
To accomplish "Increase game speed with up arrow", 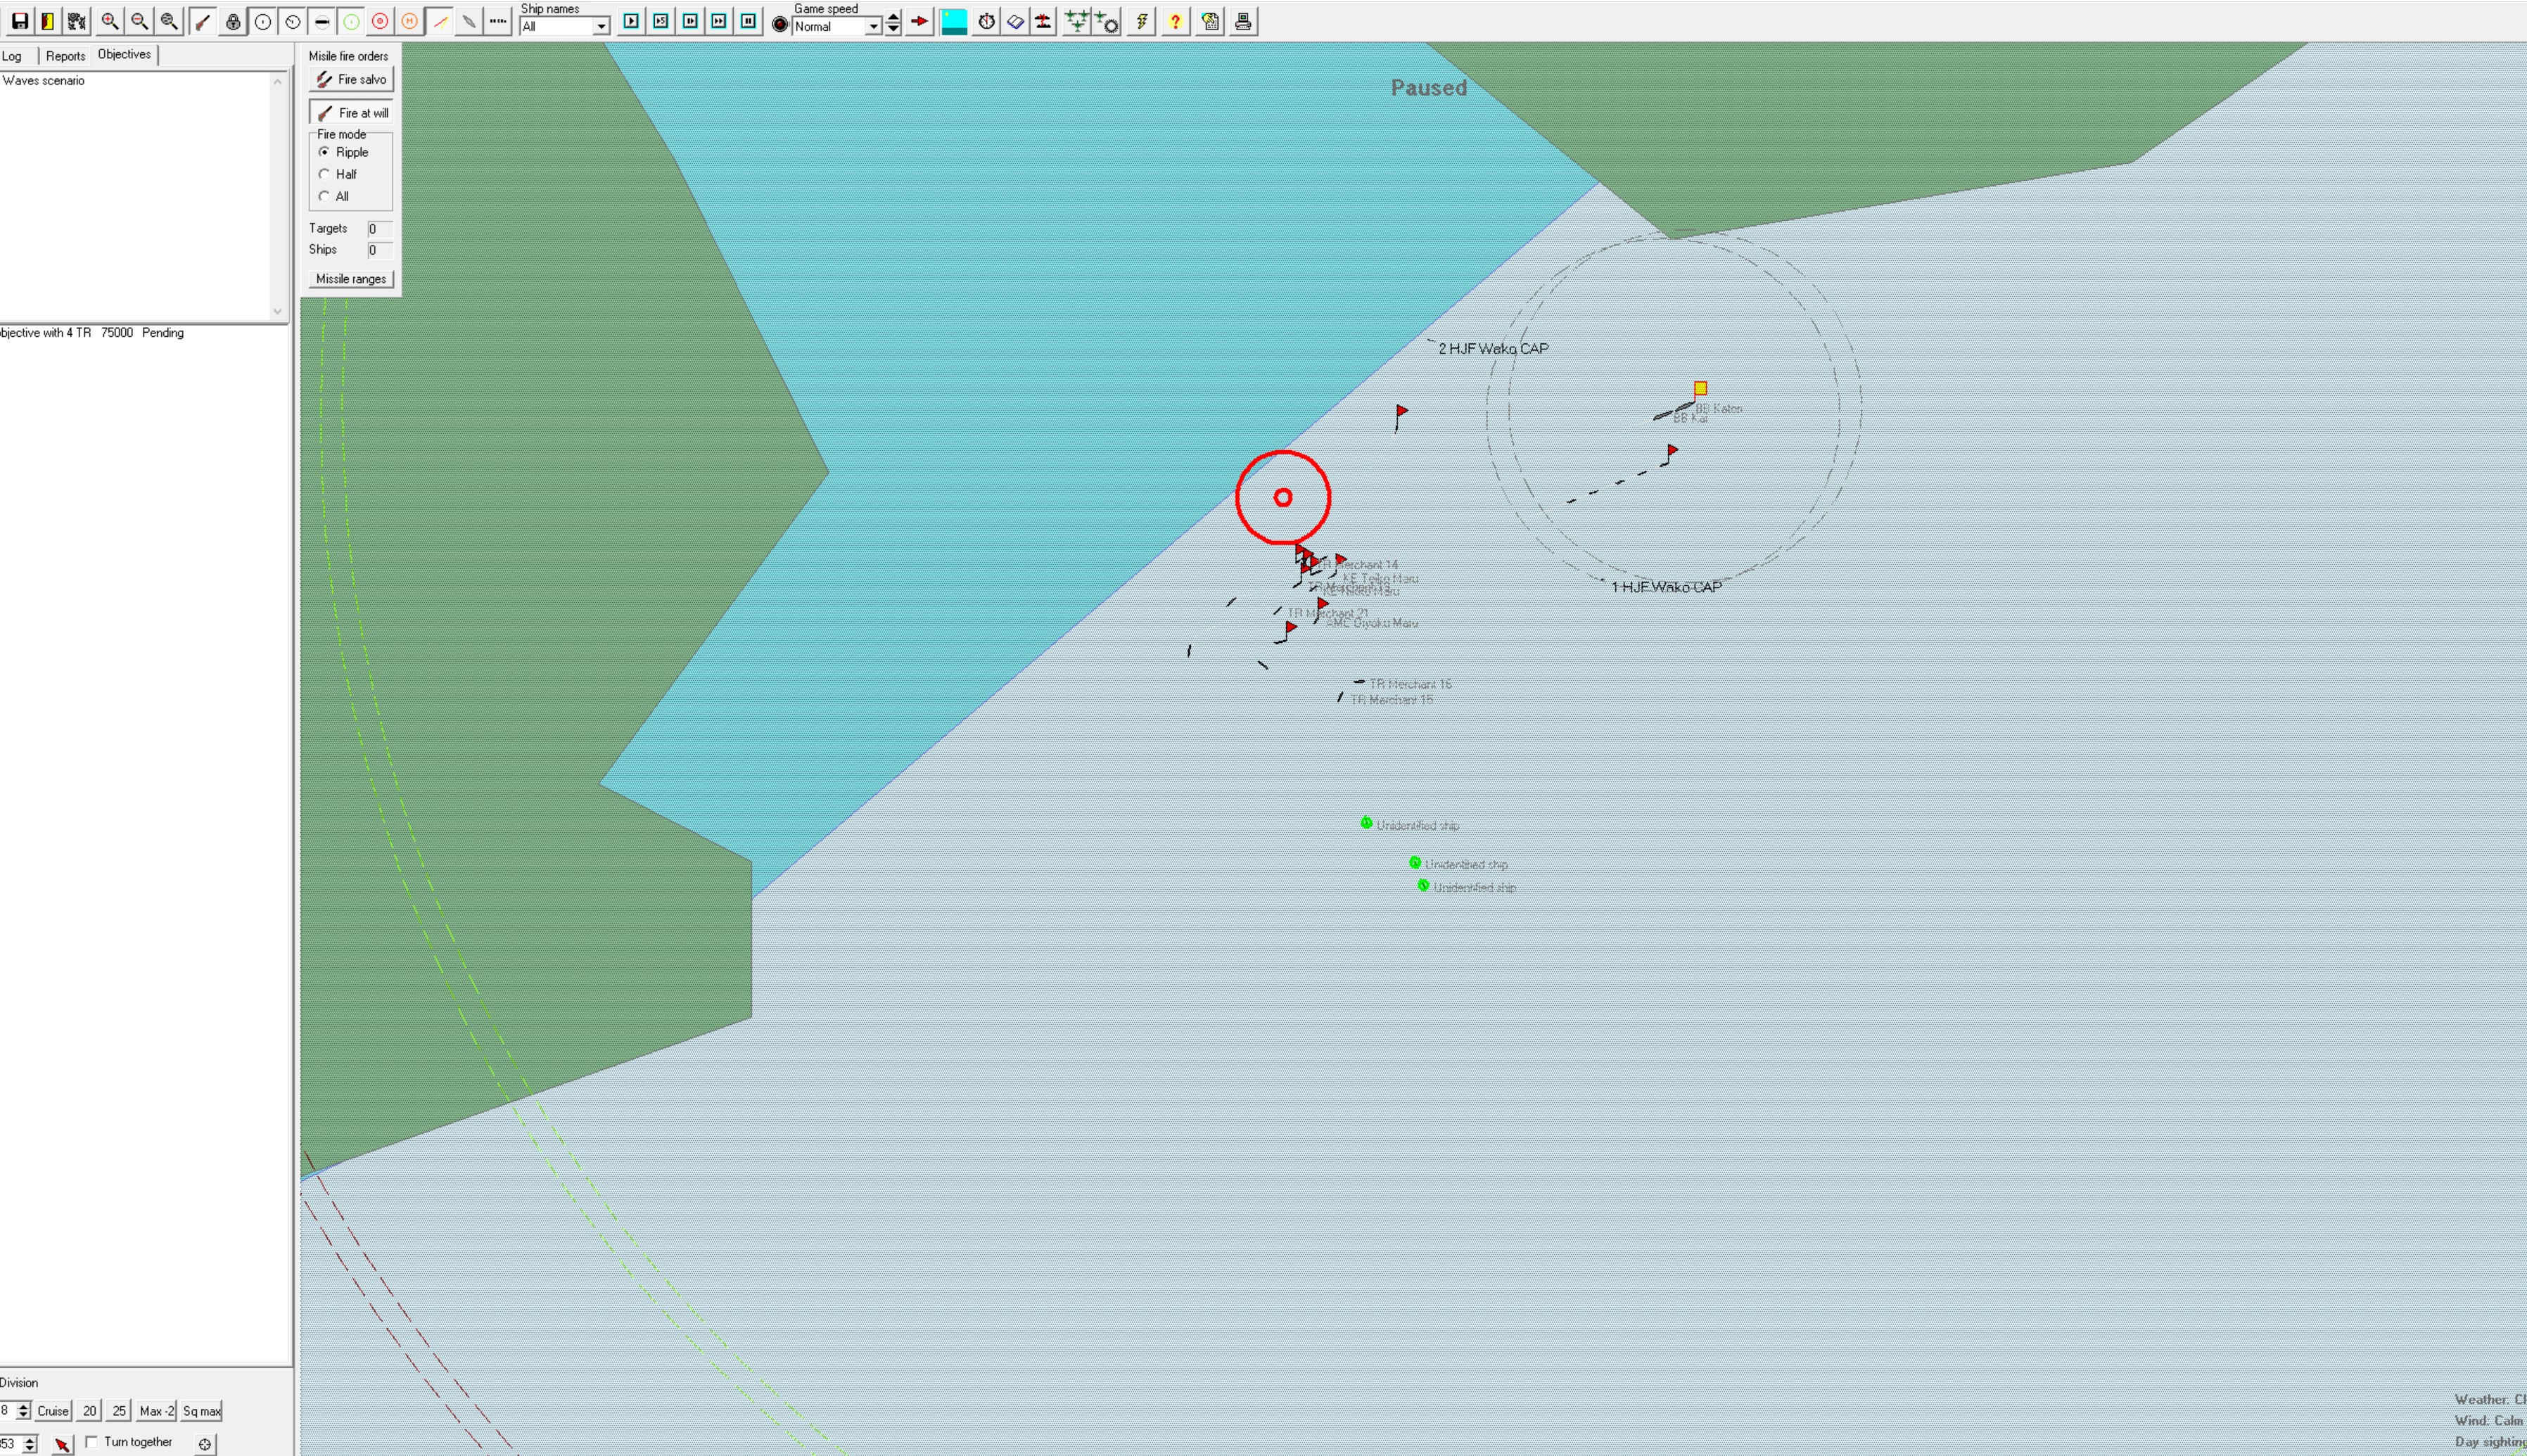I will point(893,16).
